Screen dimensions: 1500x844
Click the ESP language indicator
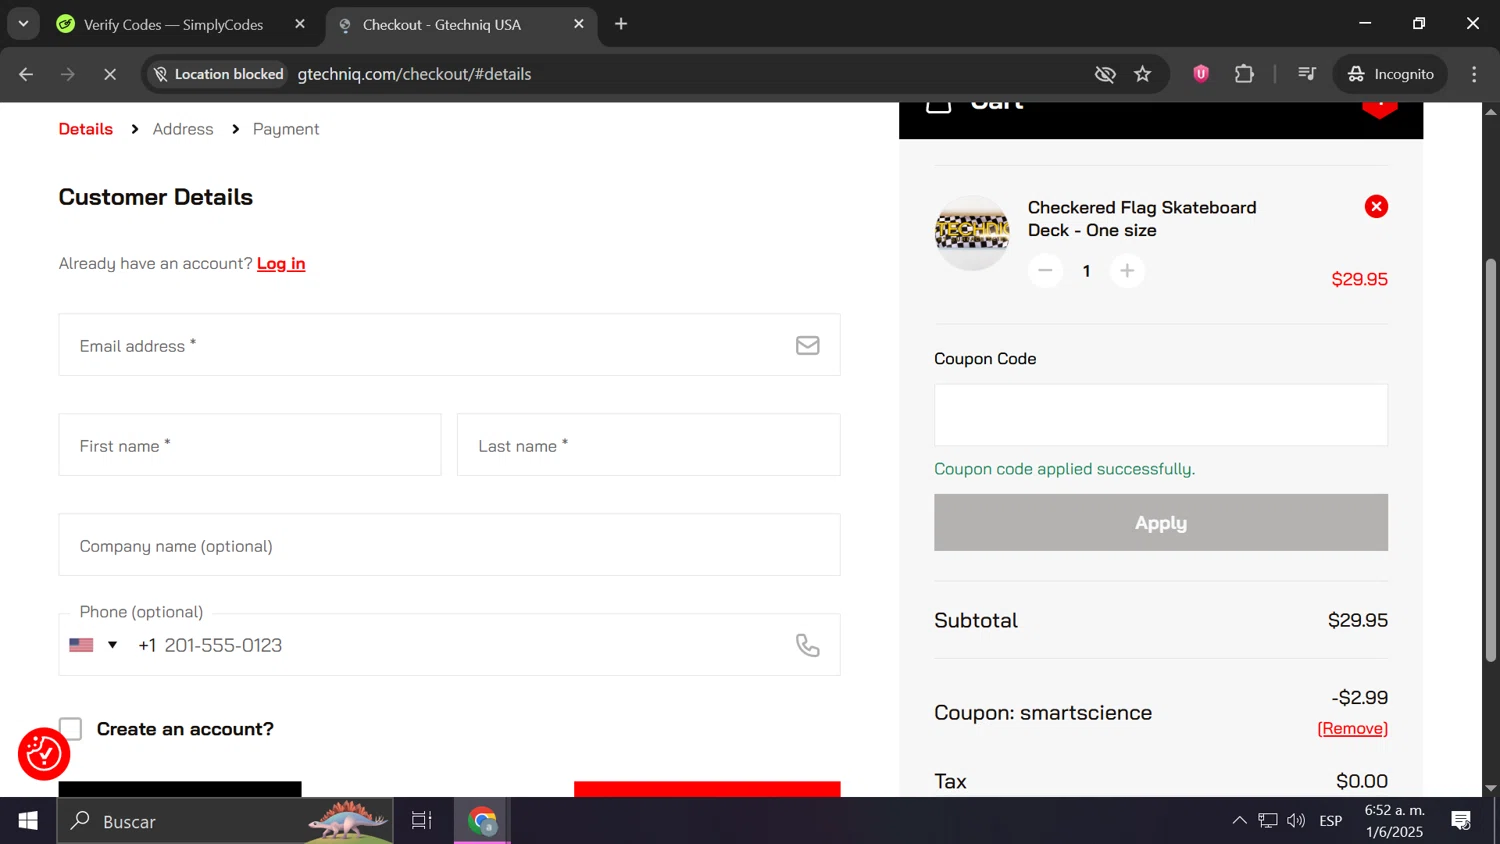[1330, 821]
